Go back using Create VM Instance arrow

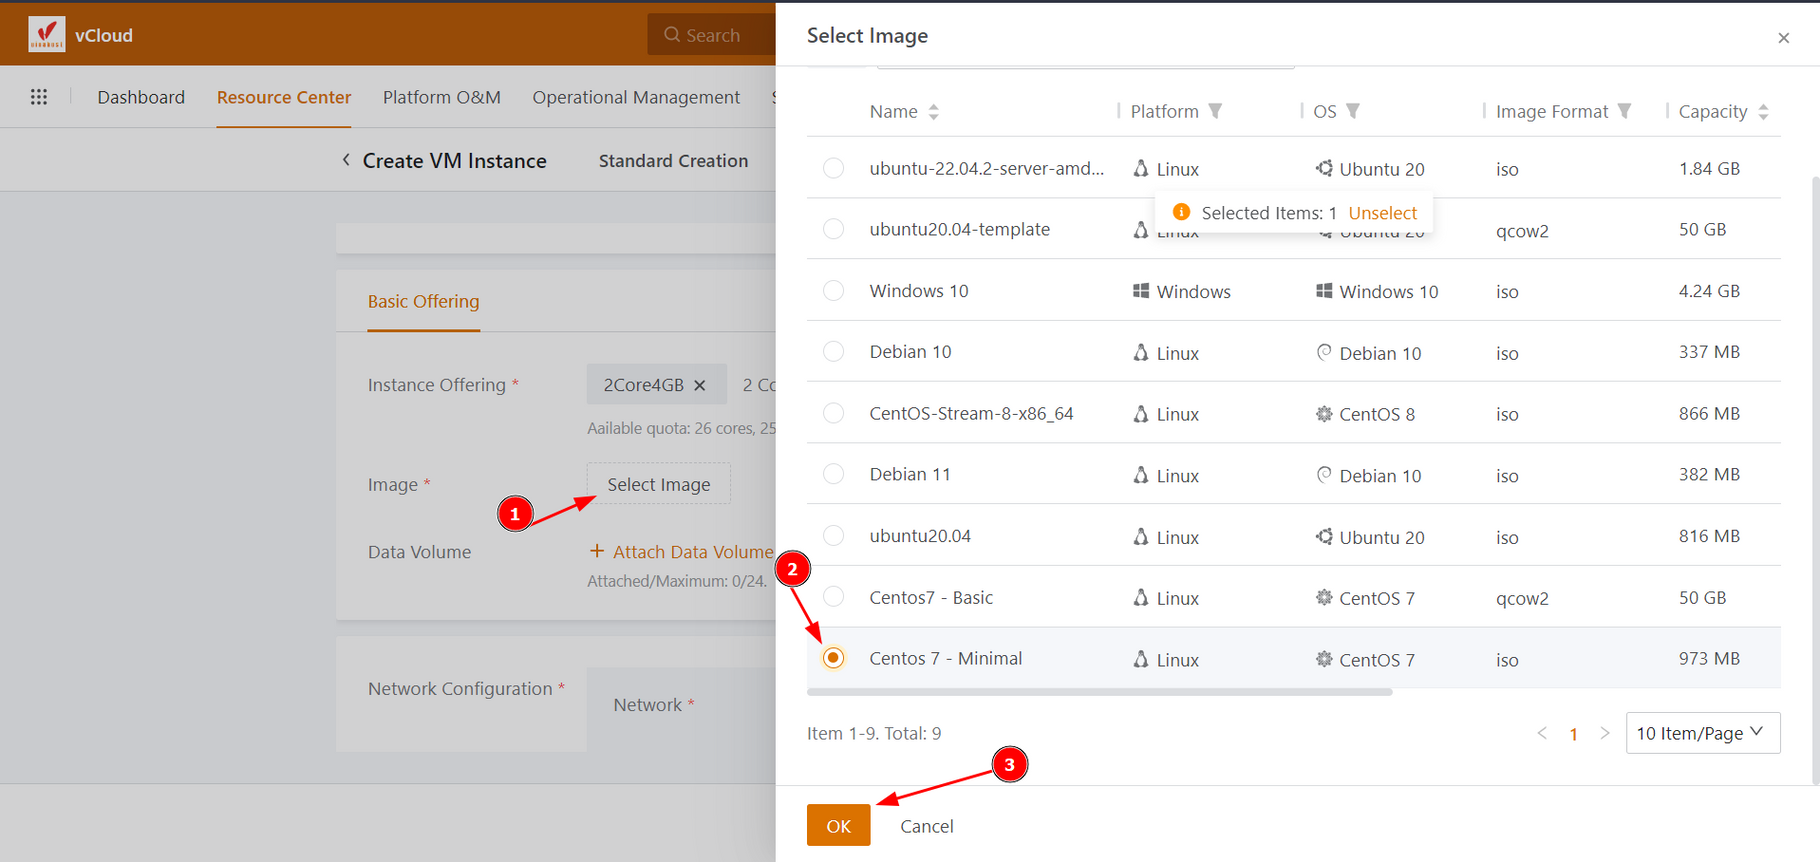click(x=346, y=160)
